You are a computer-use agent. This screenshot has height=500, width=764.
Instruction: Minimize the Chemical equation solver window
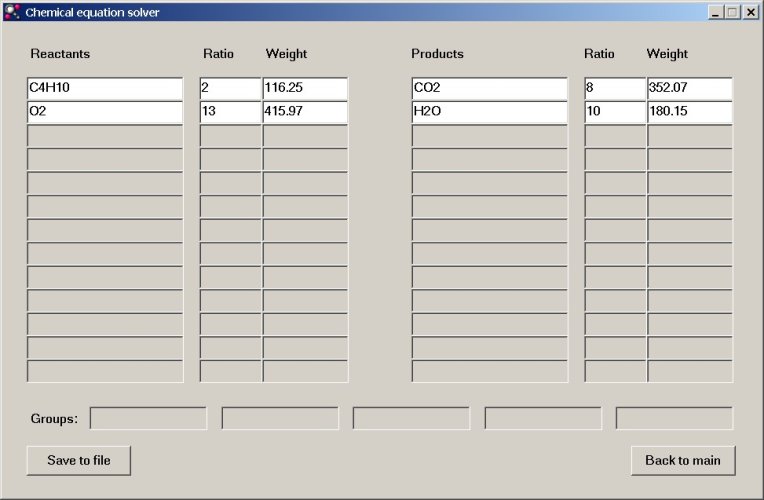715,12
